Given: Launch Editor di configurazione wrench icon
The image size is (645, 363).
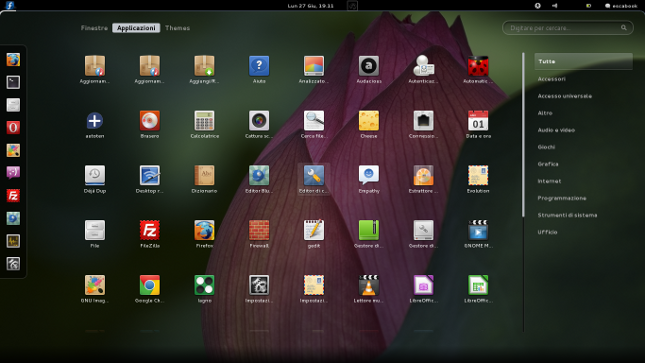Looking at the screenshot, I should coord(313,176).
